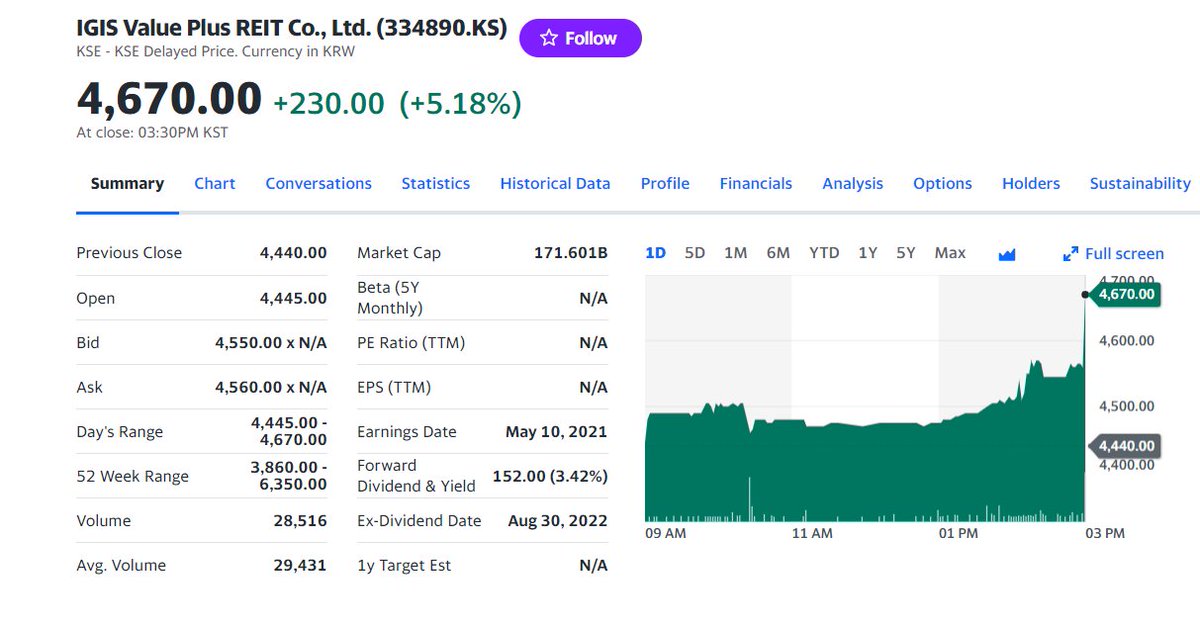Image resolution: width=1200 pixels, height=629 pixels.
Task: Click the dividend value 152.00 (3.42%)
Action: [550, 476]
